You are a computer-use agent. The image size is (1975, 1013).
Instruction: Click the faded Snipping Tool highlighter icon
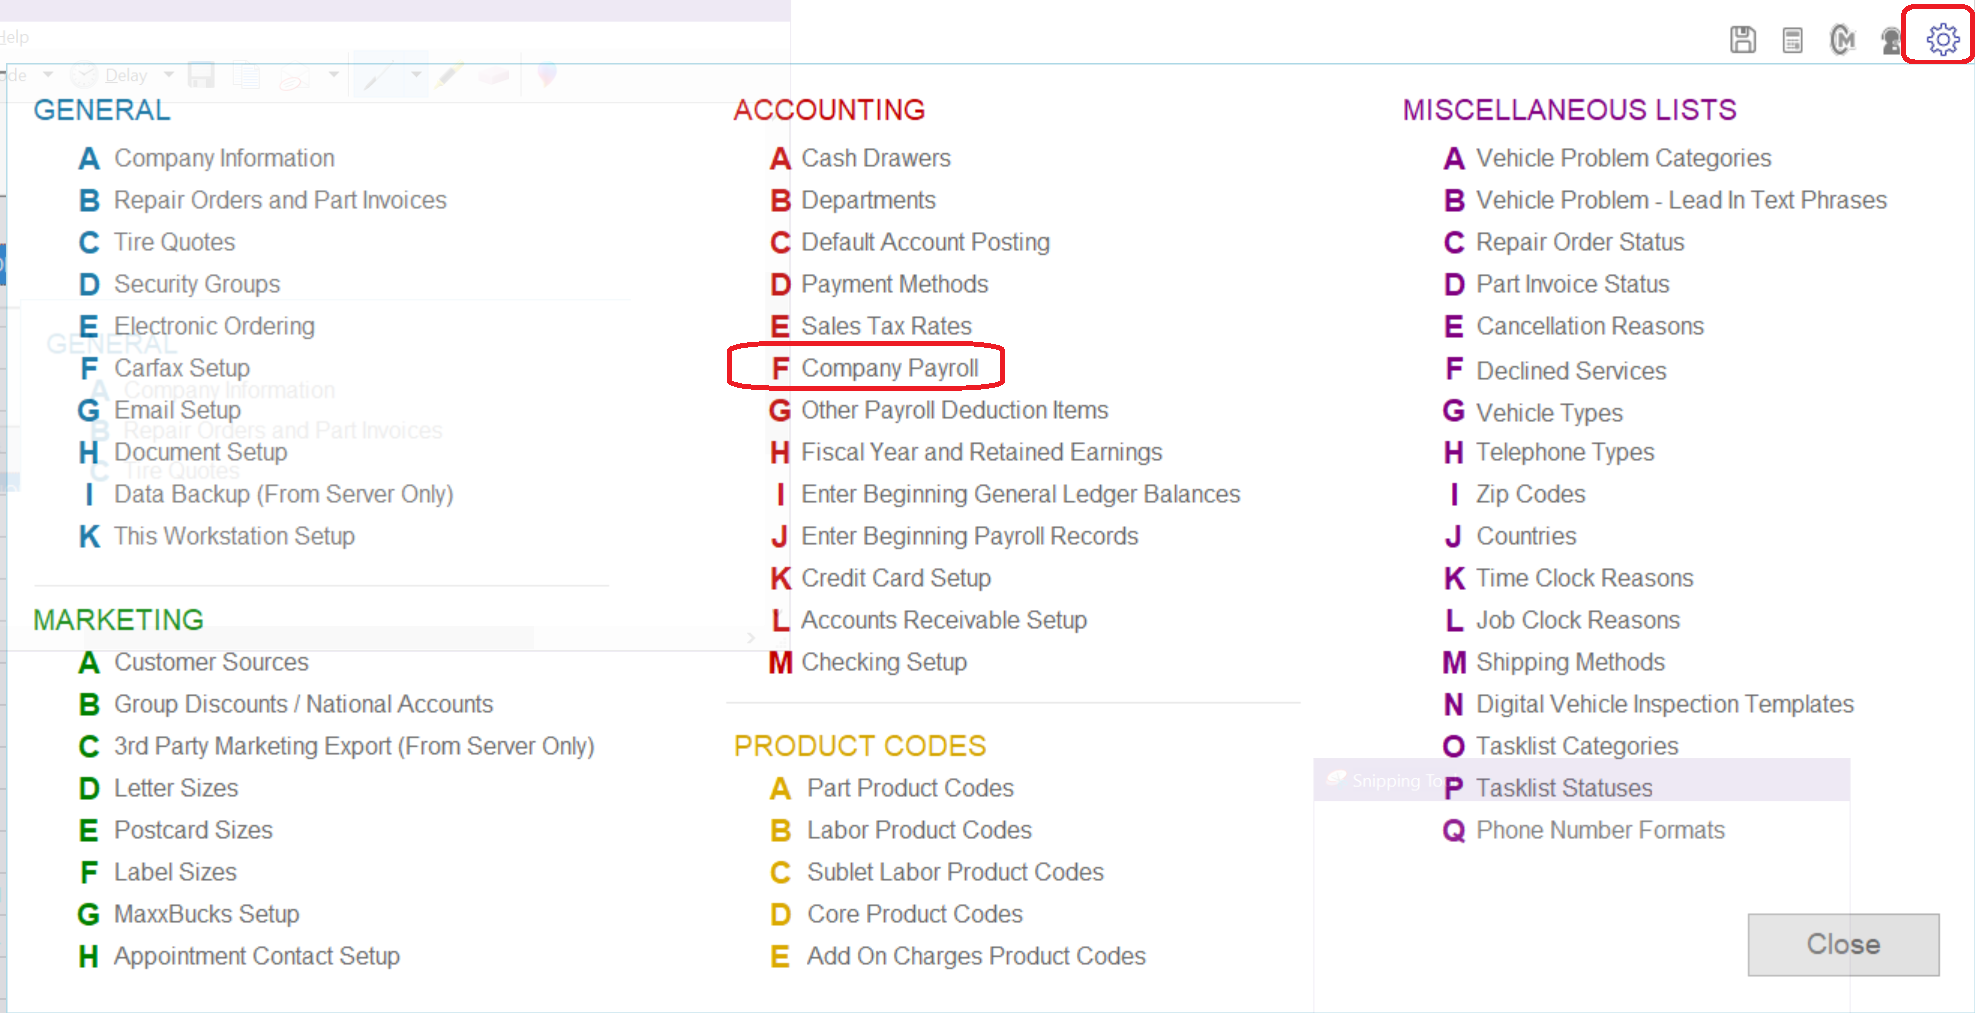[449, 75]
